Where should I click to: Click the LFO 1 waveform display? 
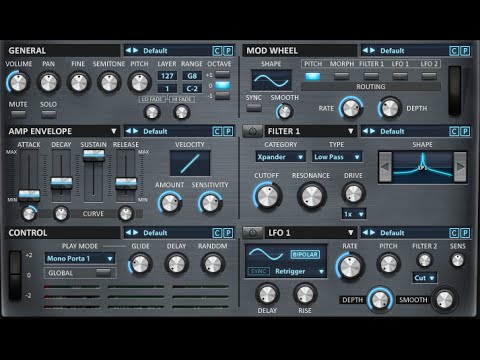point(267,254)
